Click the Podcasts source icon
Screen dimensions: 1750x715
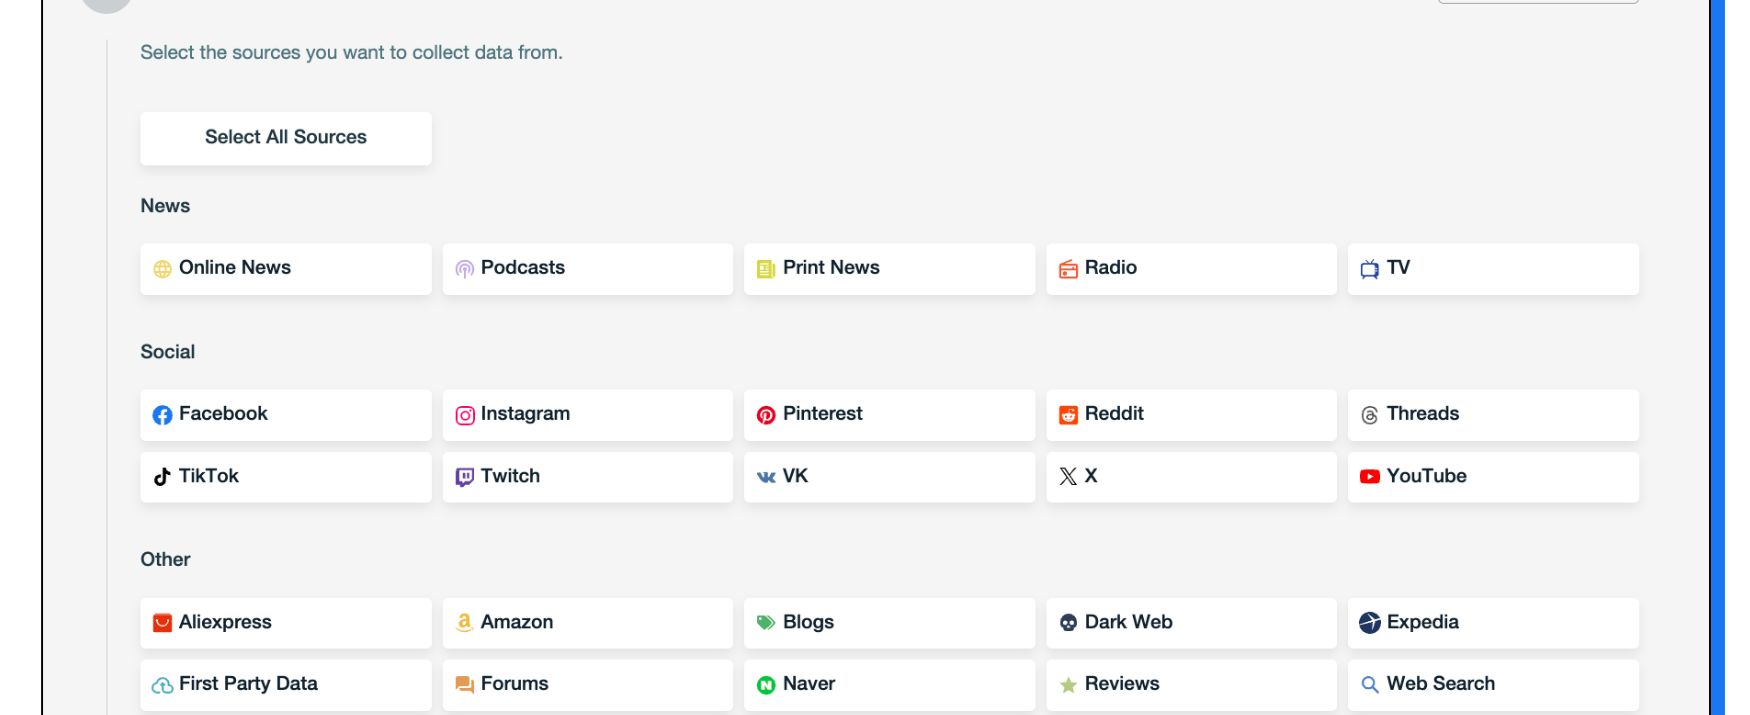click(464, 269)
